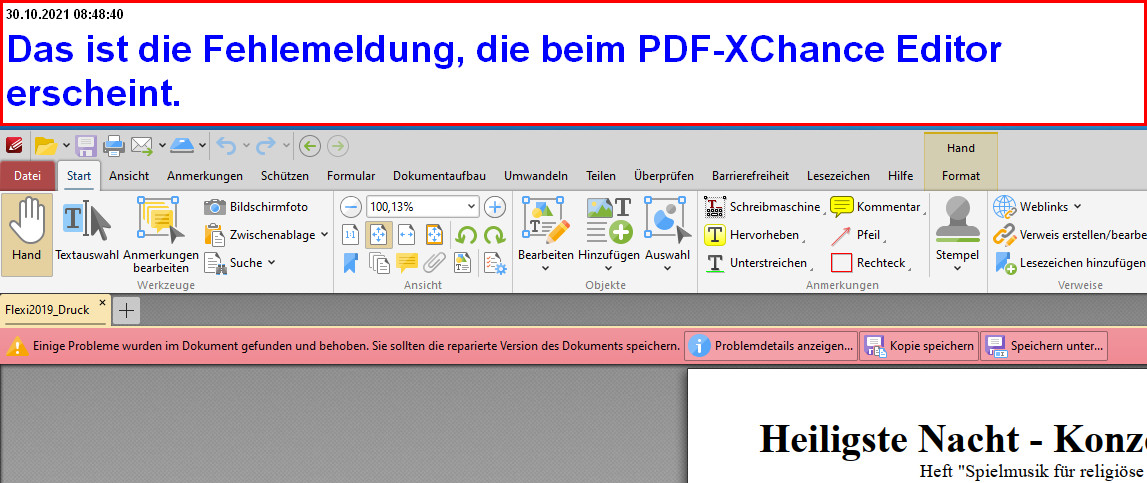The width and height of the screenshot is (1147, 483).
Task: Close the Flexi2019_Druck document tab
Action: tap(102, 303)
